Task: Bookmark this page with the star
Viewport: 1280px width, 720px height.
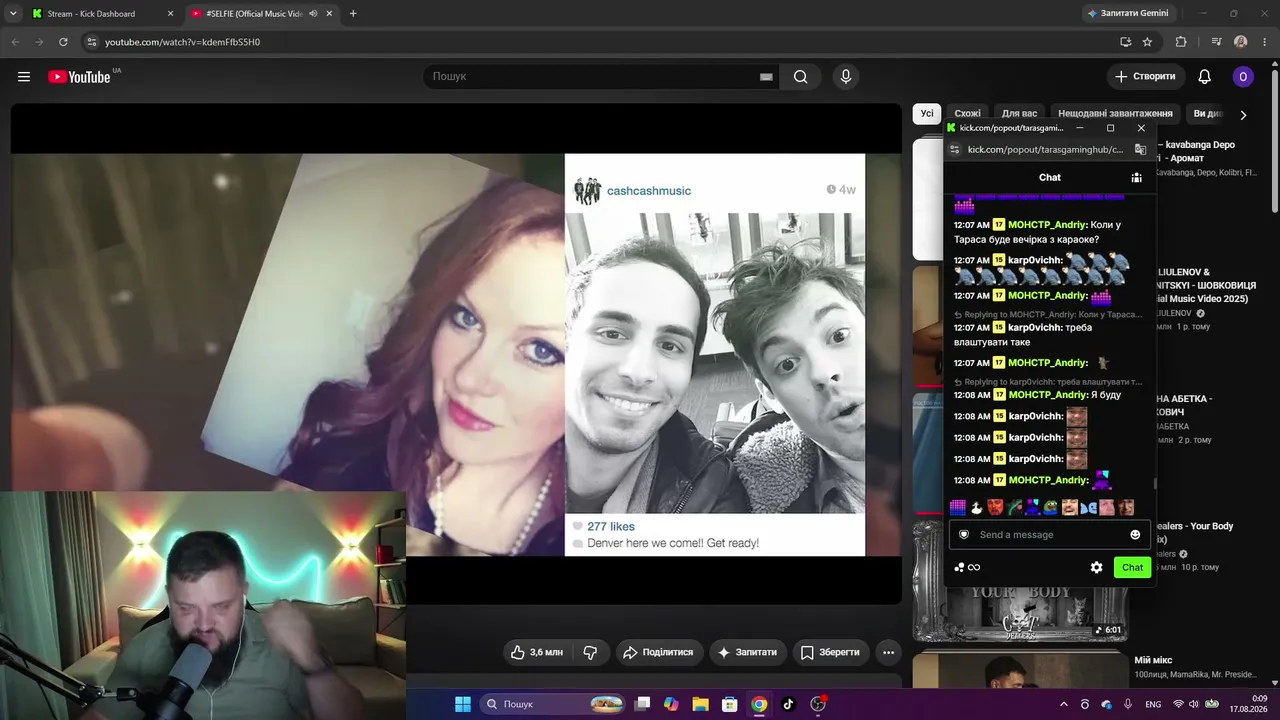Action: pyautogui.click(x=1147, y=42)
